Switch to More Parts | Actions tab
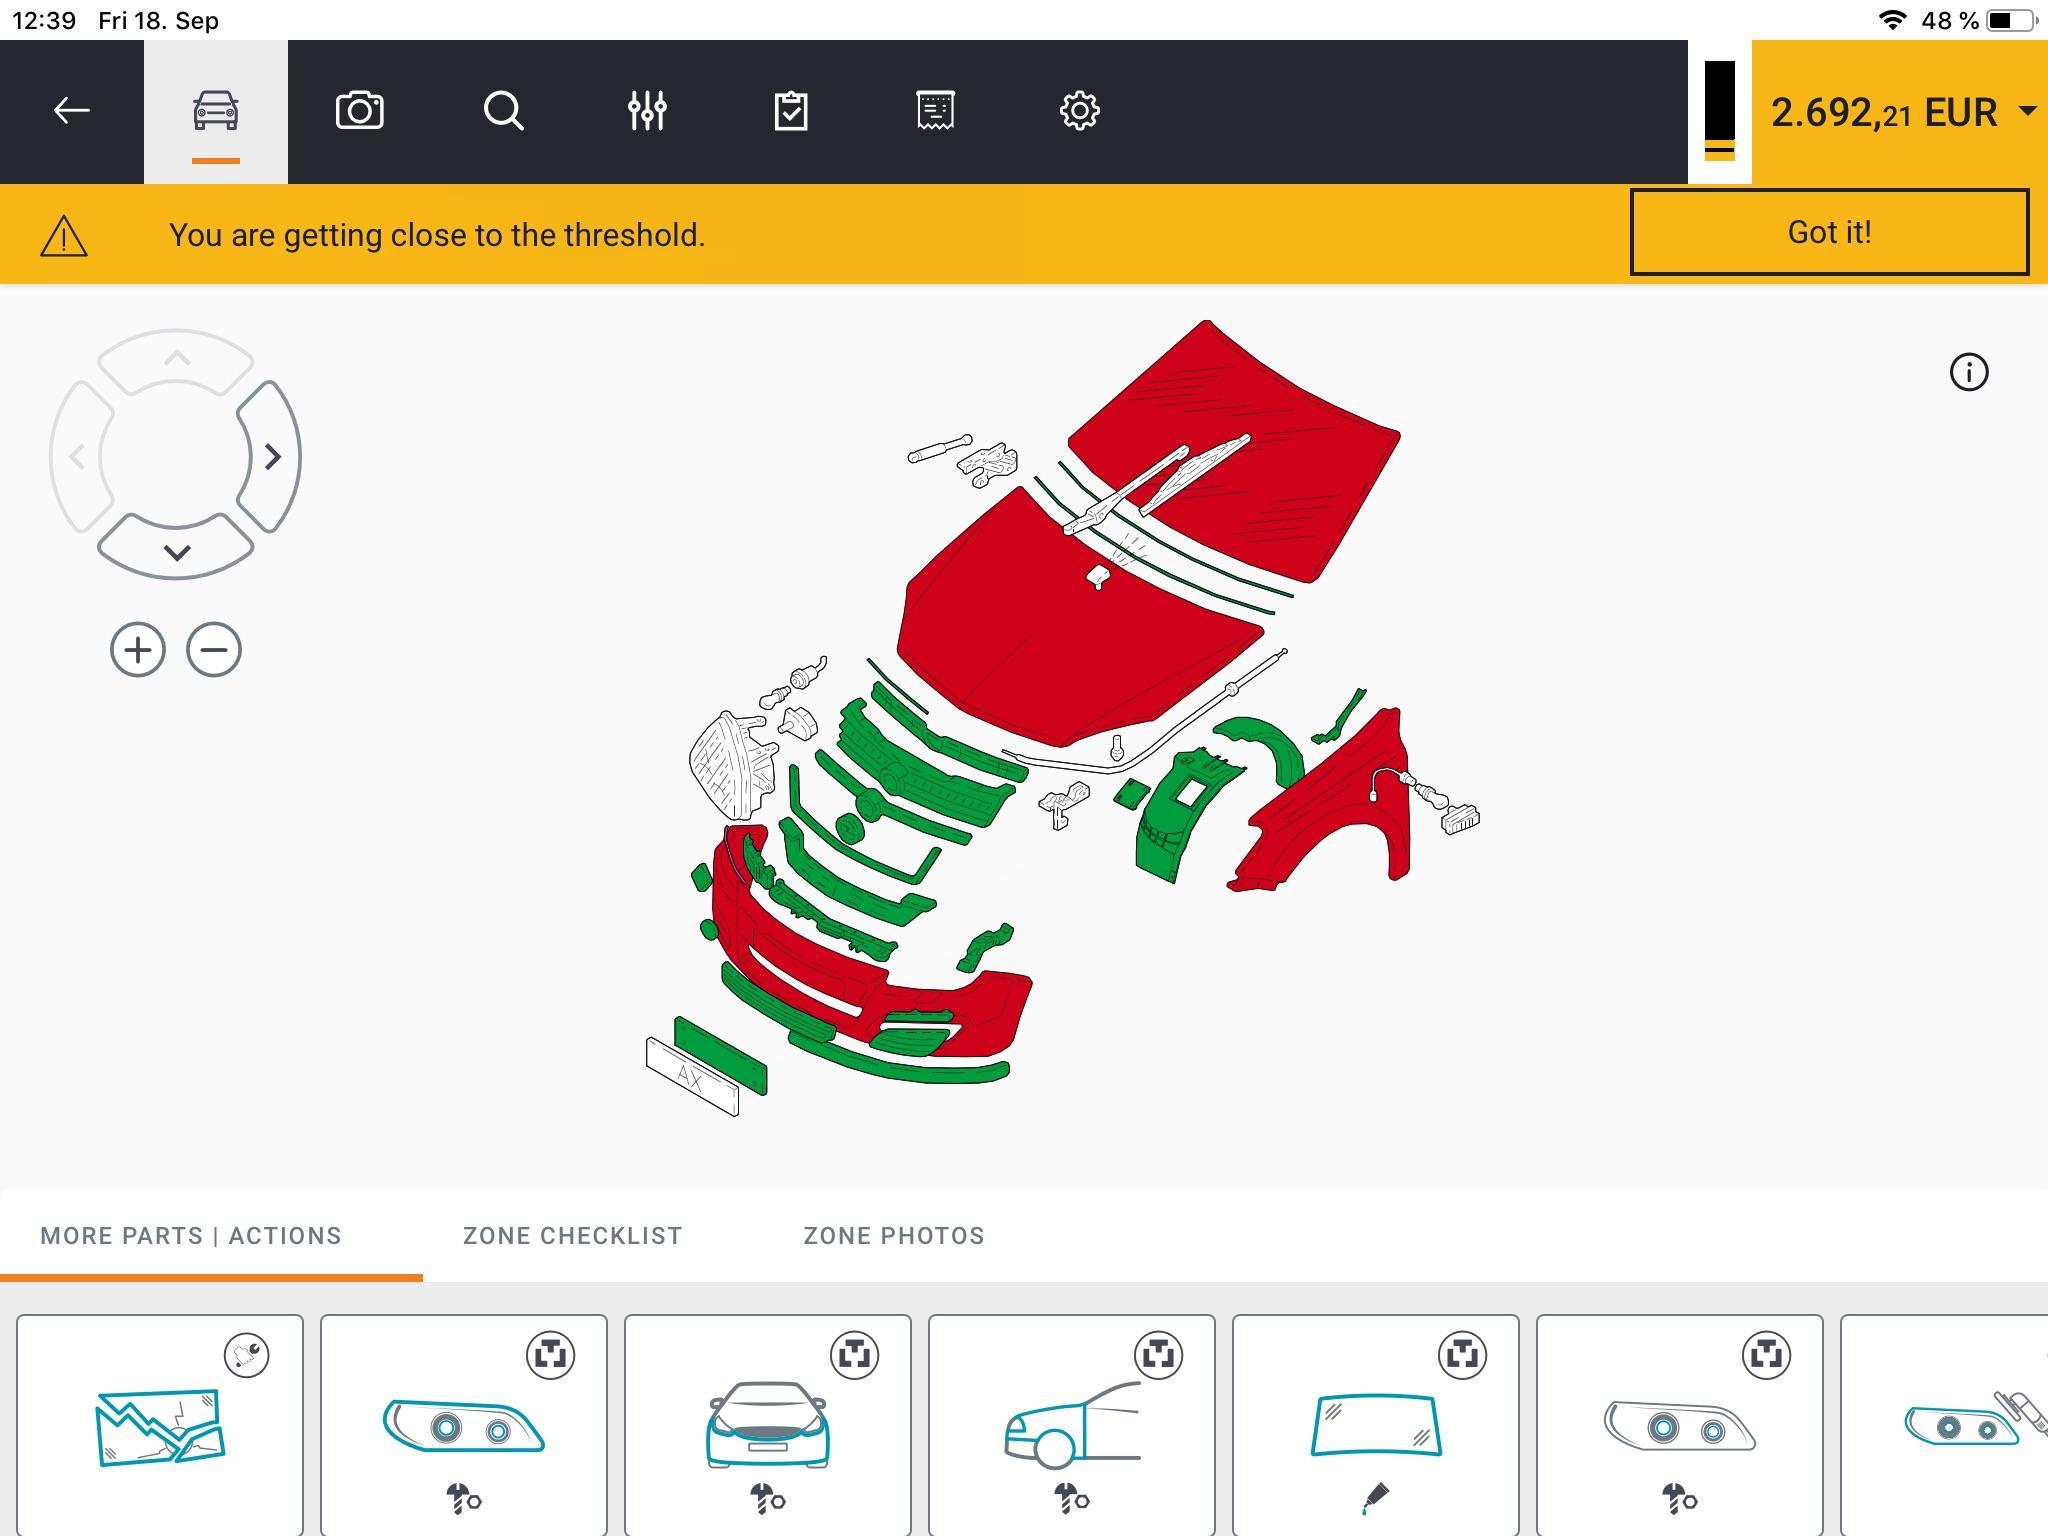Image resolution: width=2048 pixels, height=1536 pixels. [191, 1236]
